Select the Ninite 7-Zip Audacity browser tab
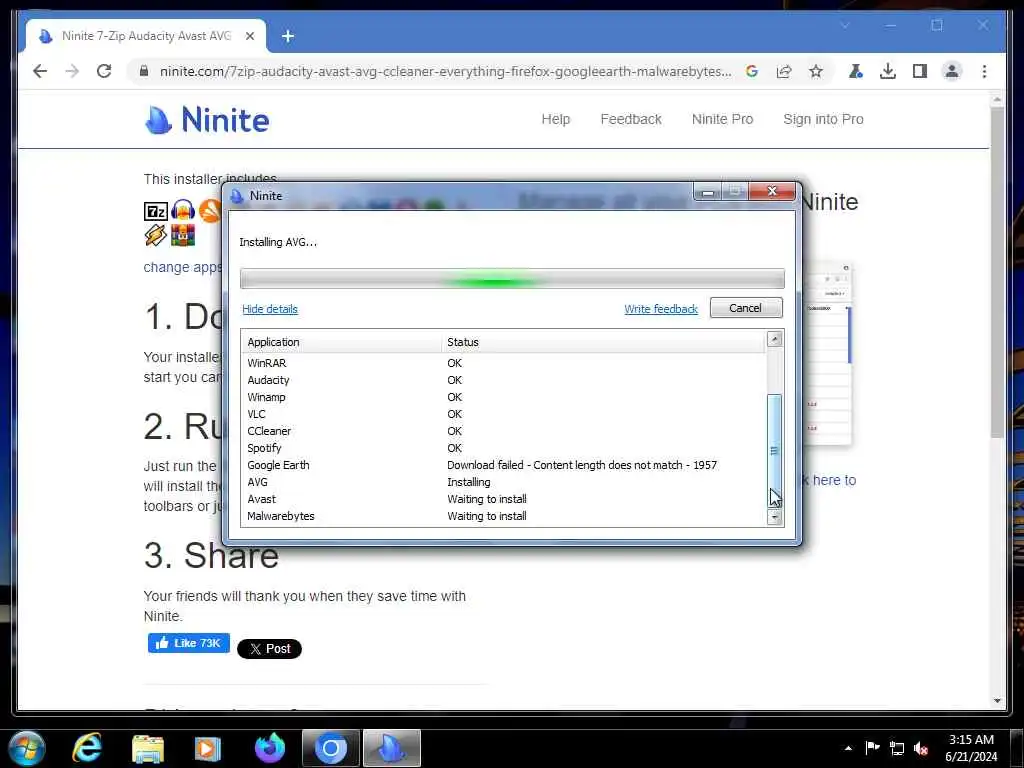Image resolution: width=1024 pixels, height=768 pixels. click(x=146, y=36)
